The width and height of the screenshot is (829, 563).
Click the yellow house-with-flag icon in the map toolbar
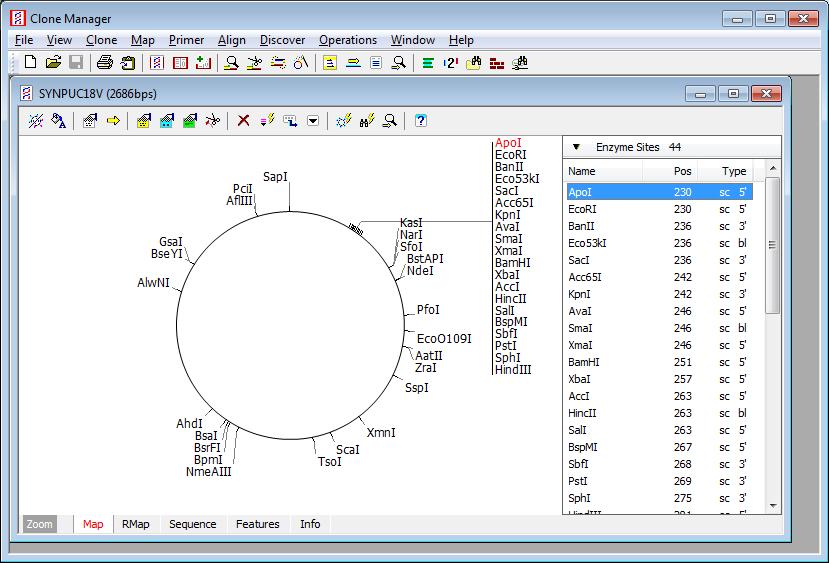(144, 121)
